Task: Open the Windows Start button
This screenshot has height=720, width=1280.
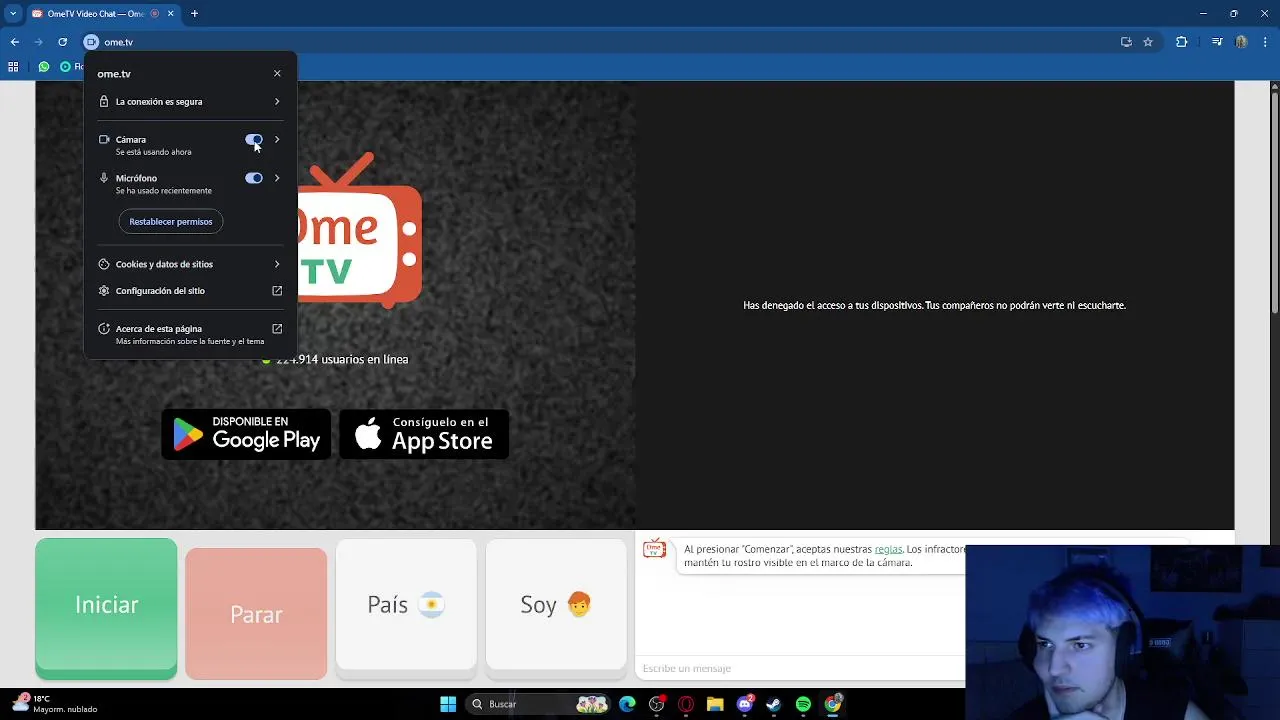Action: [448, 704]
